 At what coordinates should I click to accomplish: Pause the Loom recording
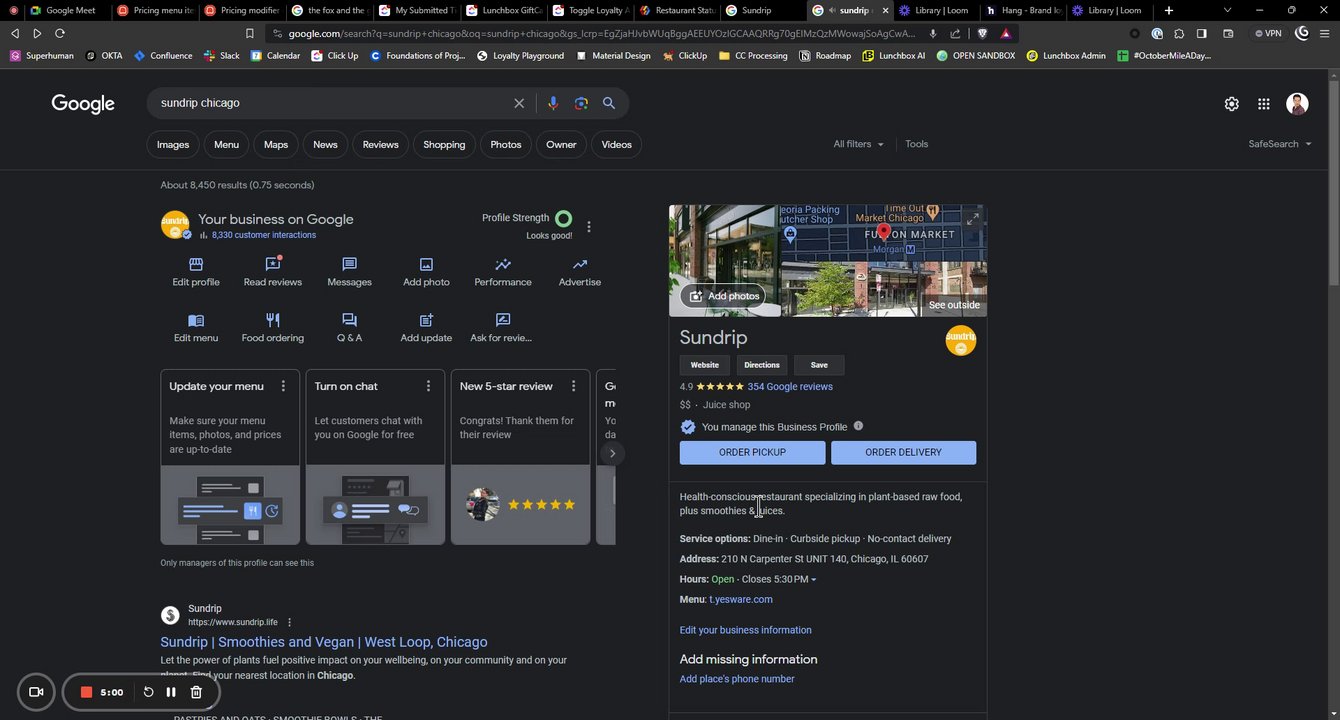[x=171, y=692]
